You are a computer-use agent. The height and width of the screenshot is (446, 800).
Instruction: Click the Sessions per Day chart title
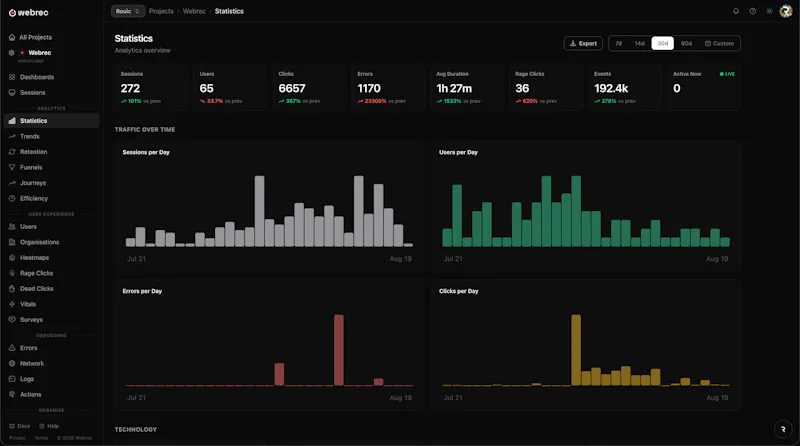tap(146, 152)
